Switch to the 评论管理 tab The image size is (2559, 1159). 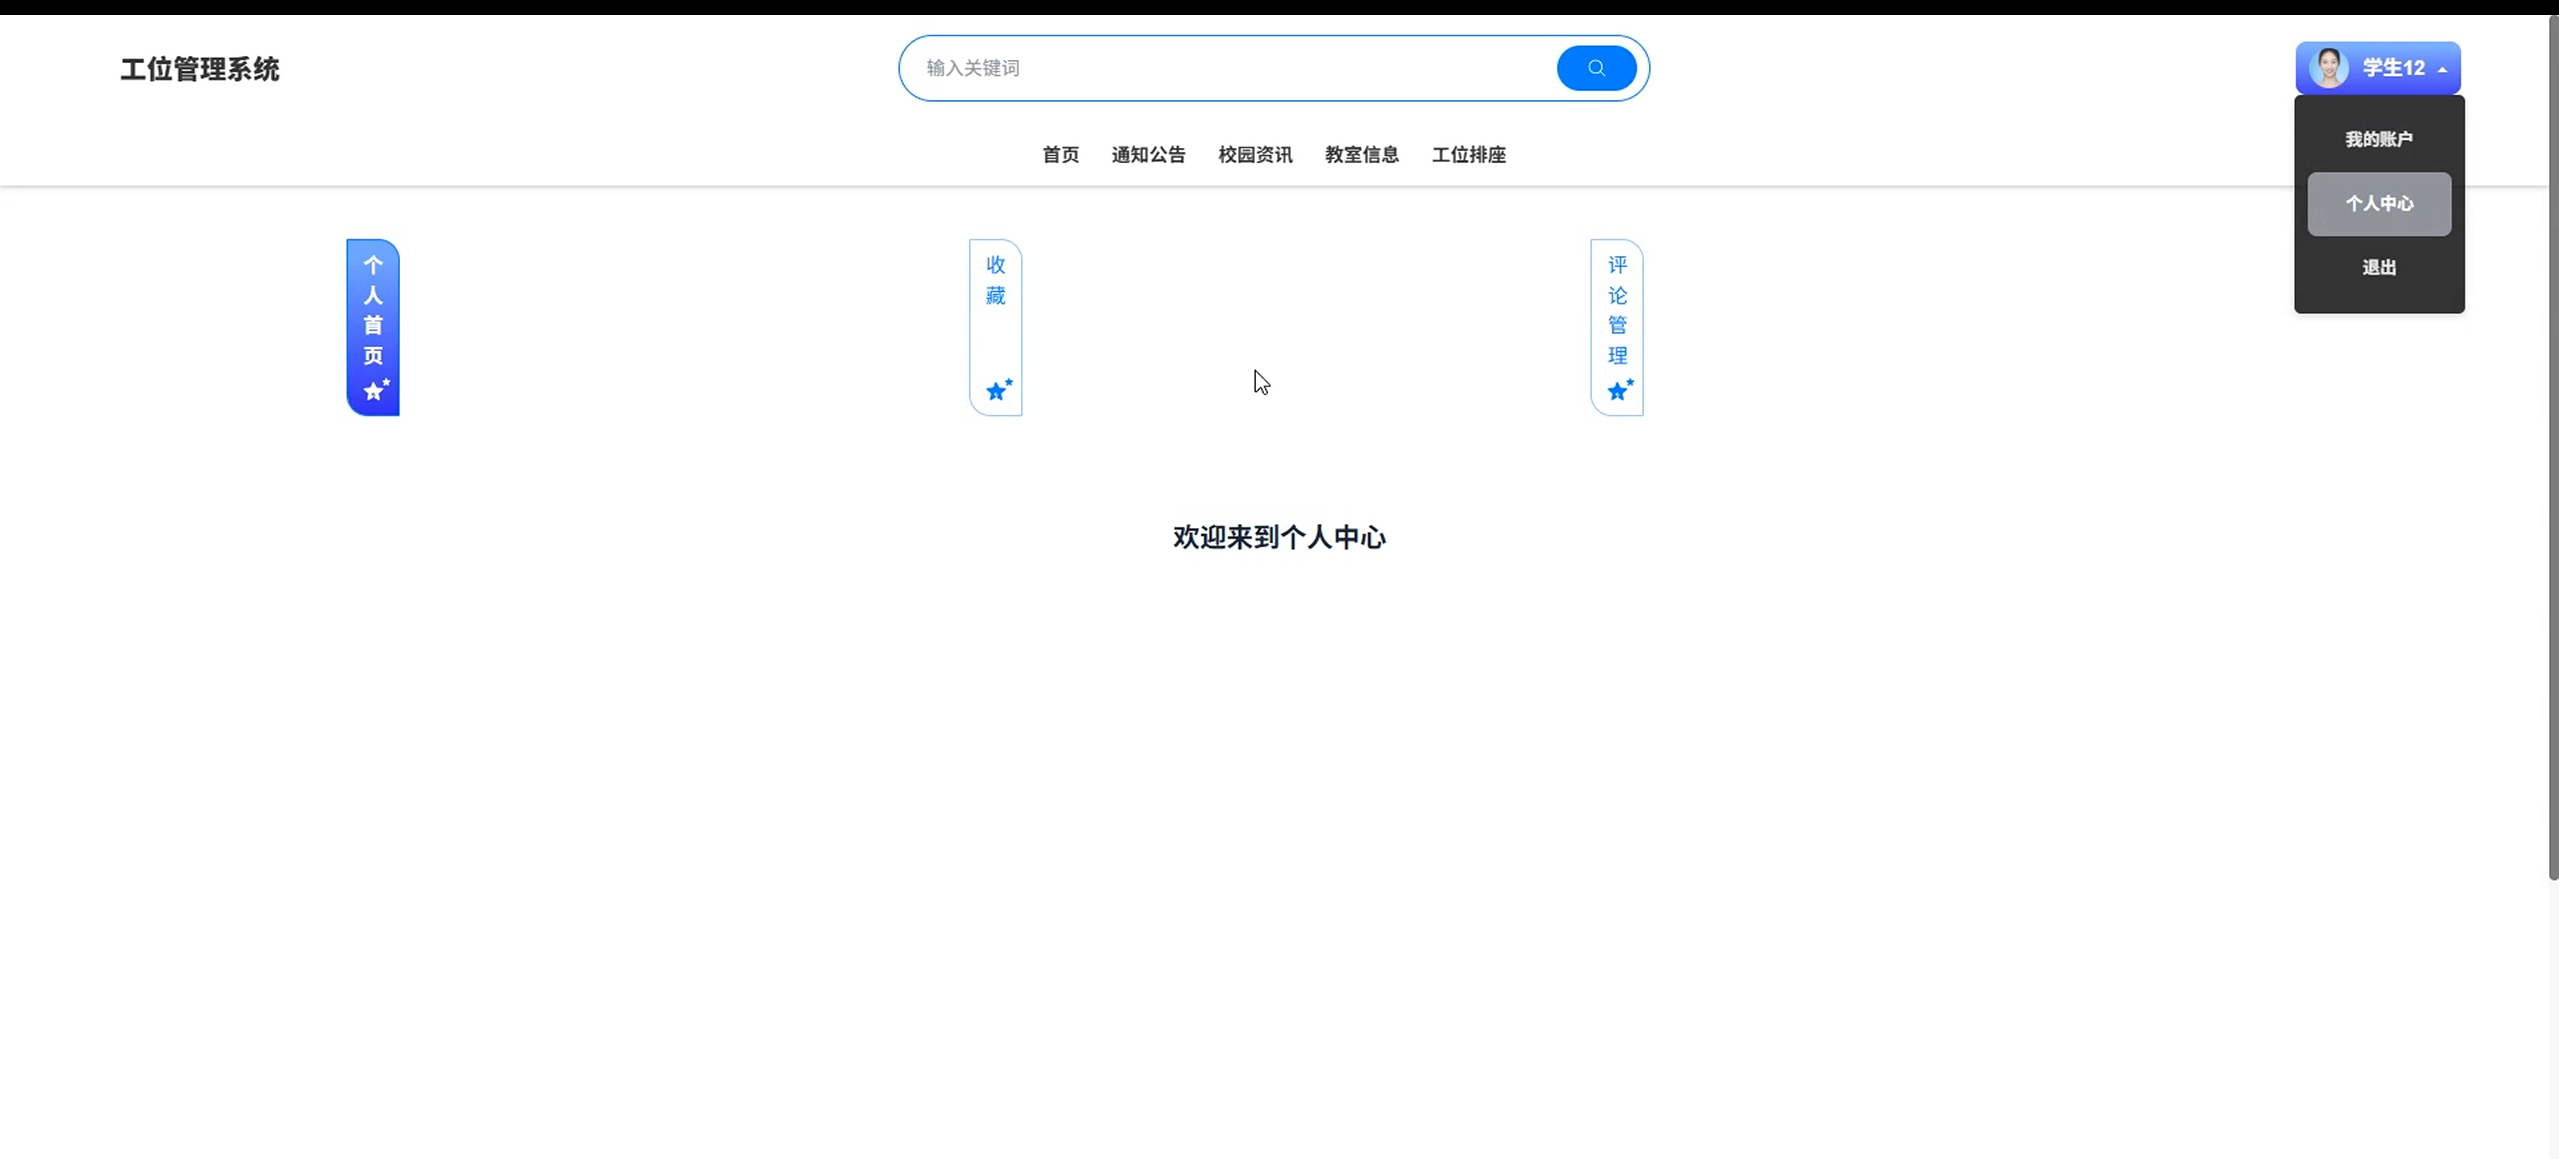1617,310
